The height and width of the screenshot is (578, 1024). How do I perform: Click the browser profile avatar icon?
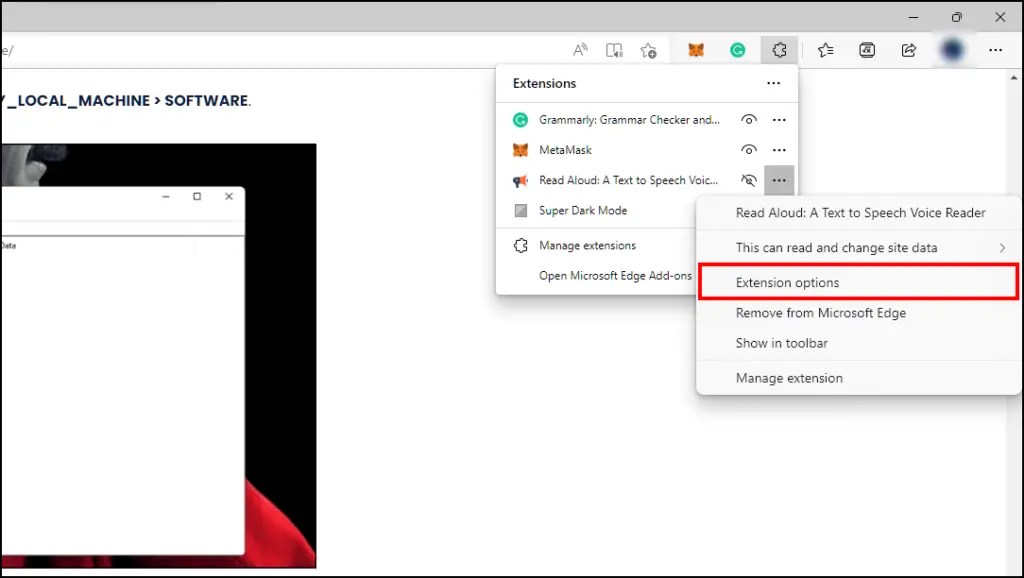click(x=951, y=49)
